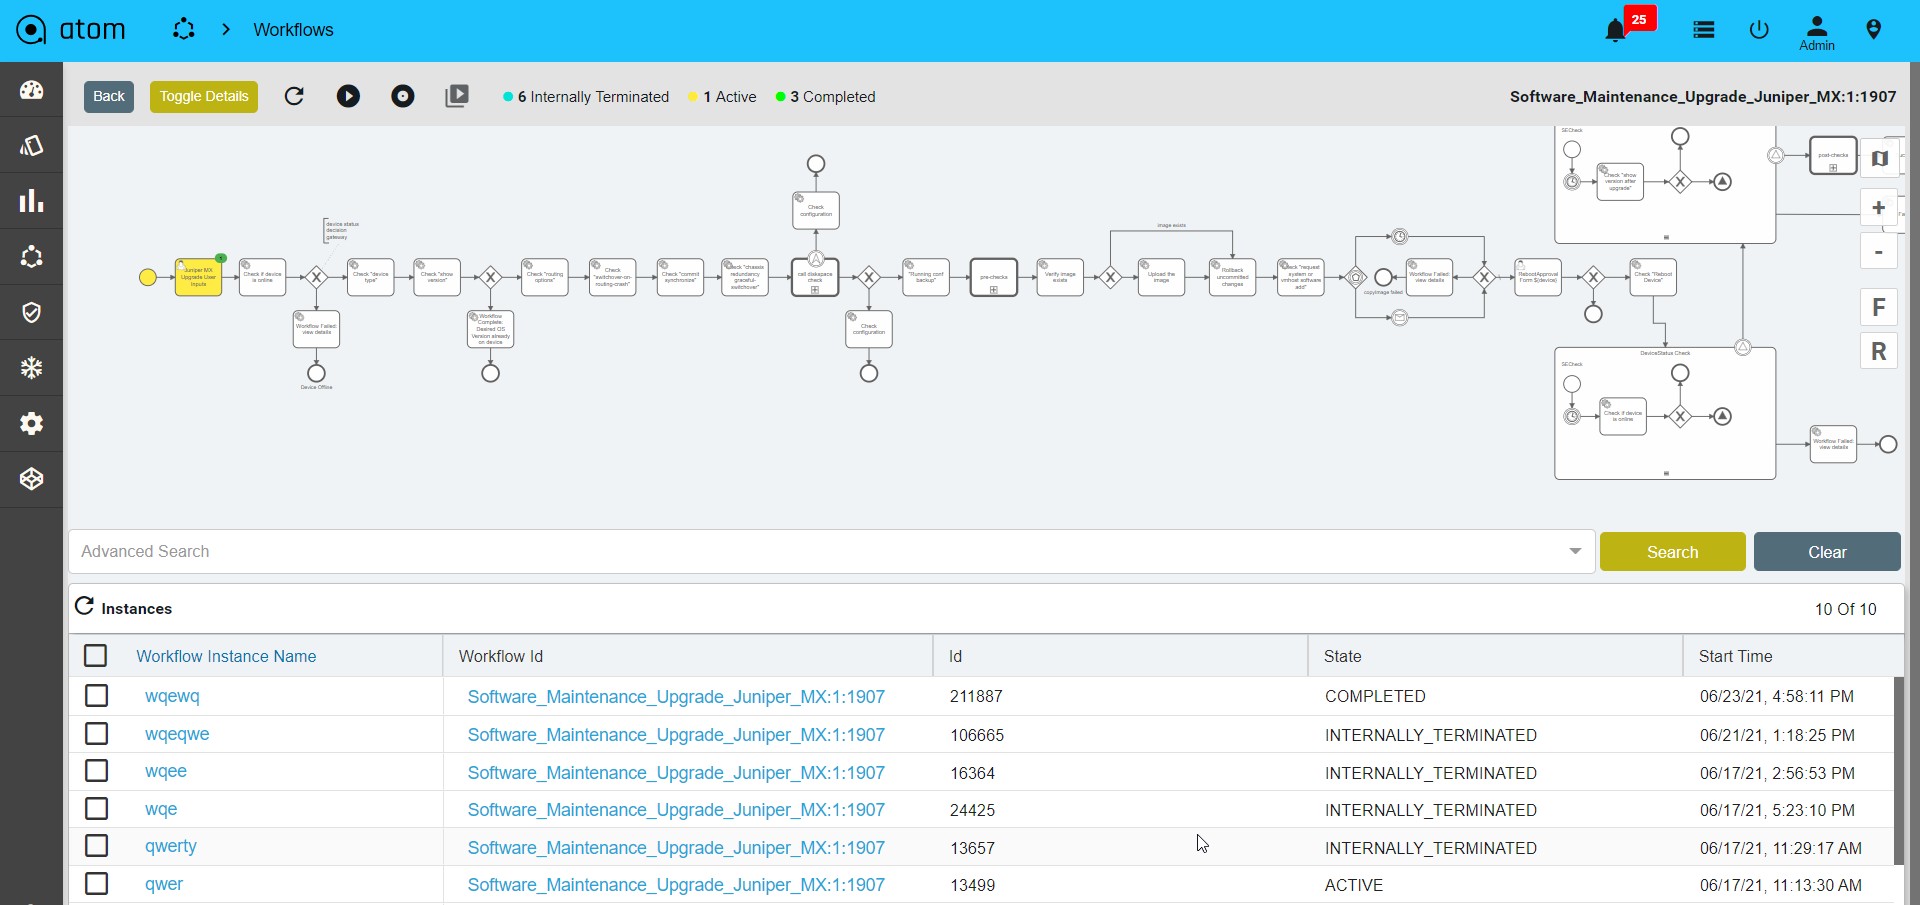Refresh the workflow diagram

(294, 96)
